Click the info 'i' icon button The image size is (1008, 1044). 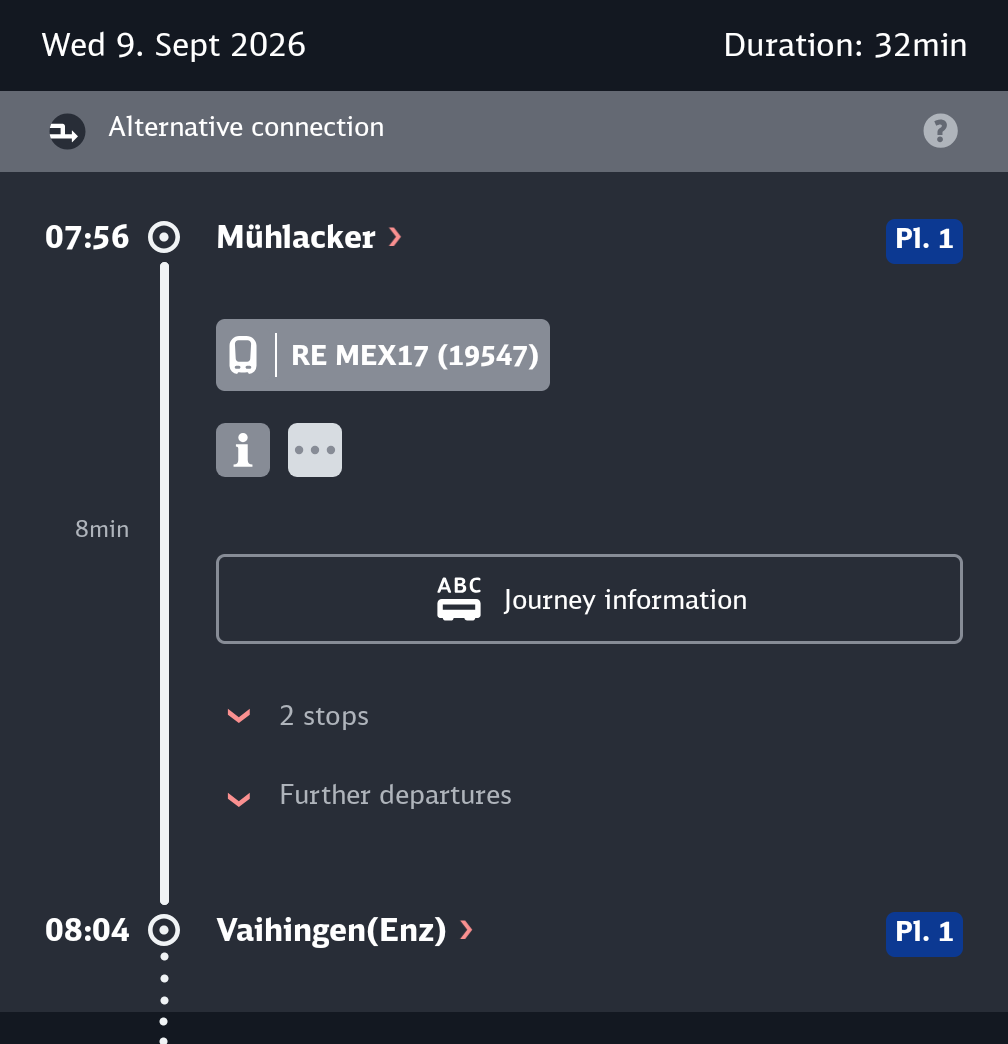243,450
